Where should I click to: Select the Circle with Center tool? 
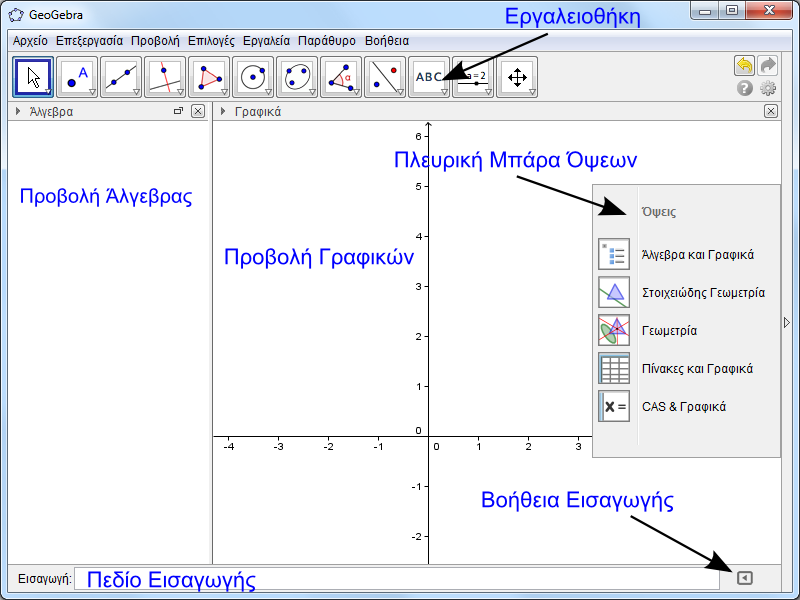(253, 78)
